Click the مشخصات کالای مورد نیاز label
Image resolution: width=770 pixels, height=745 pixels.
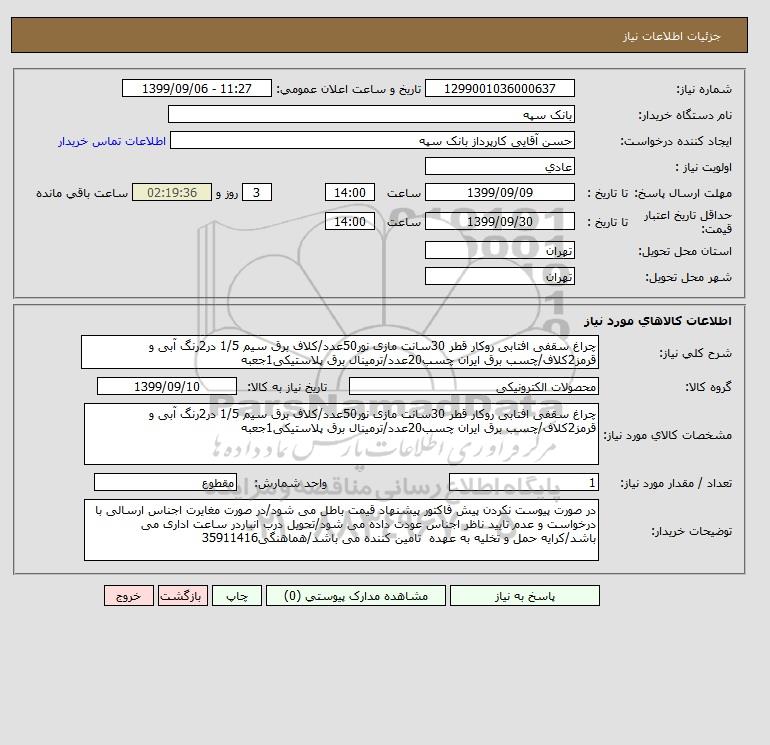tap(667, 435)
